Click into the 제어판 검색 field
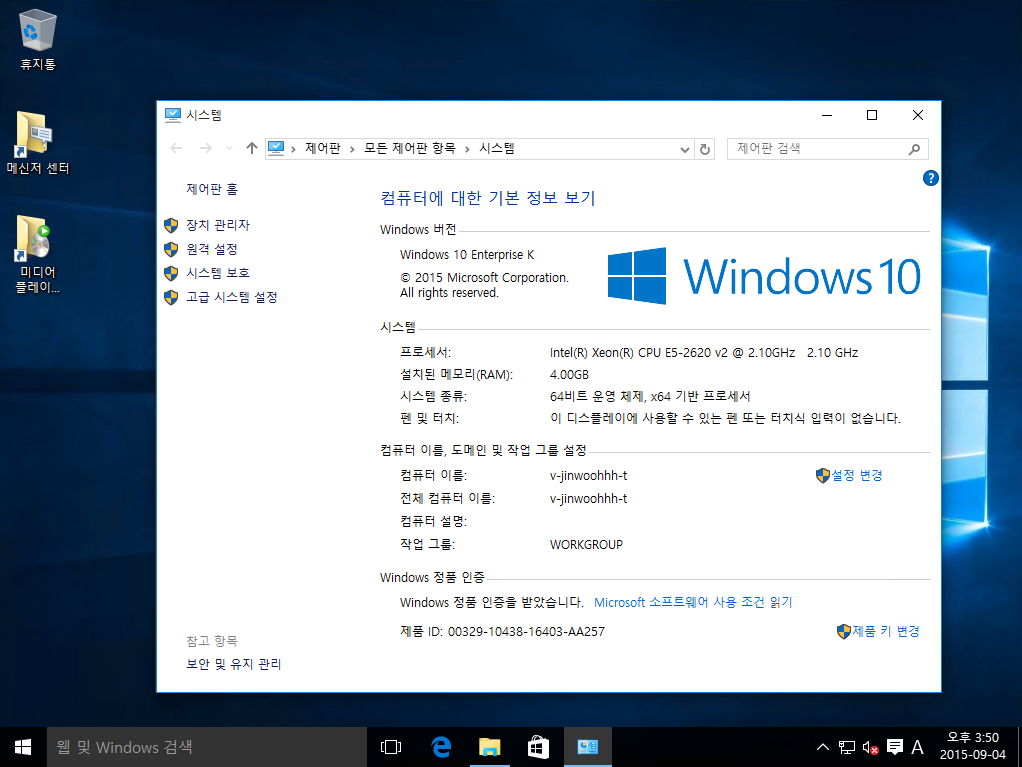Screen dimensions: 1022x767 [x=827, y=149]
